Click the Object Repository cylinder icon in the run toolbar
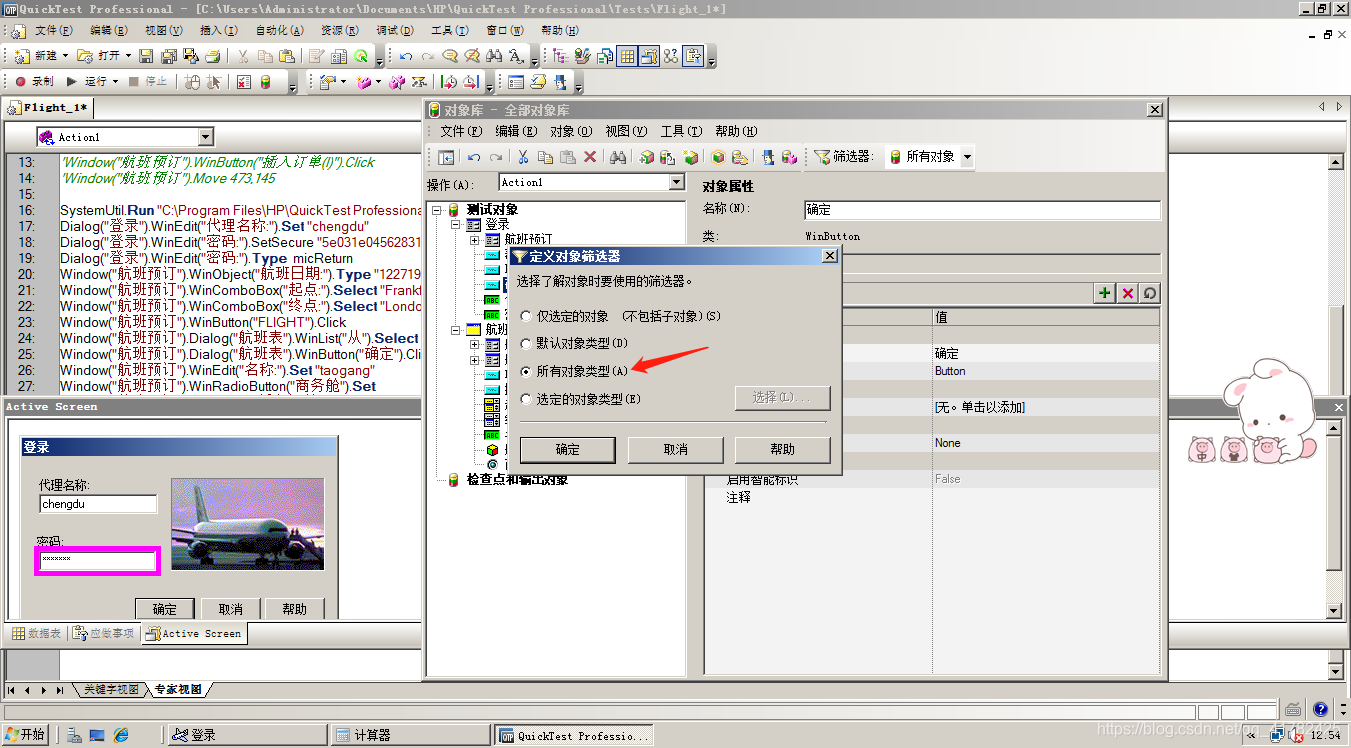The height and width of the screenshot is (748, 1351). point(266,82)
